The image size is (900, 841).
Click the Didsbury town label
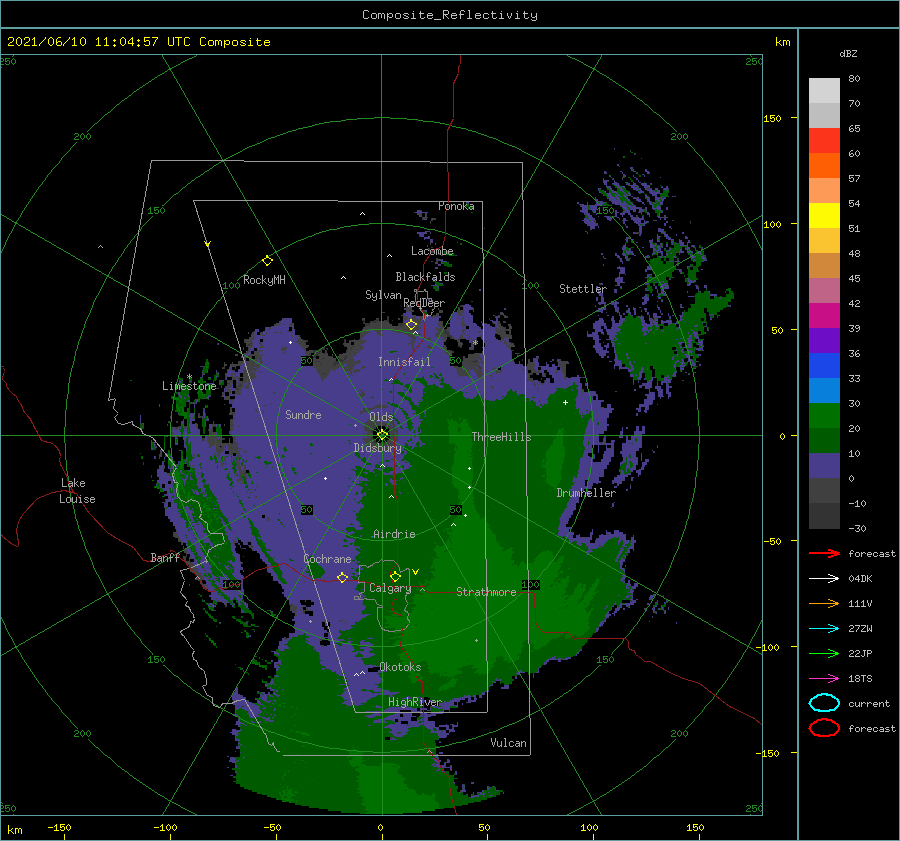pos(378,448)
